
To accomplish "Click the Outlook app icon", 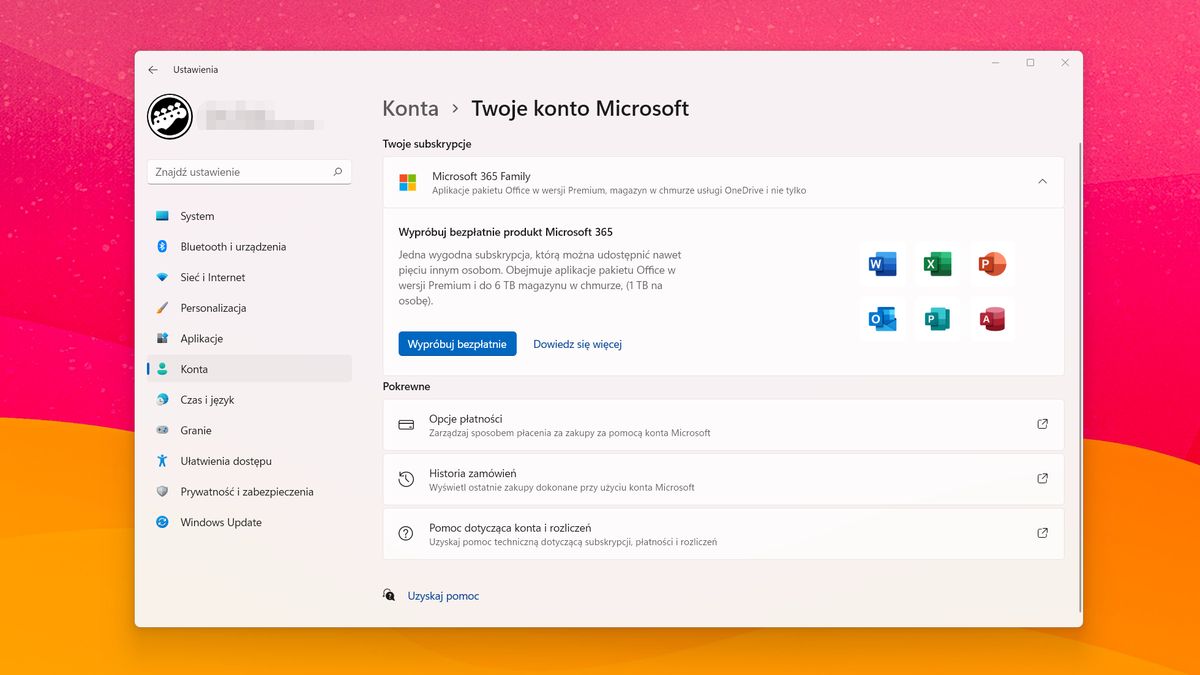I will 883,318.
